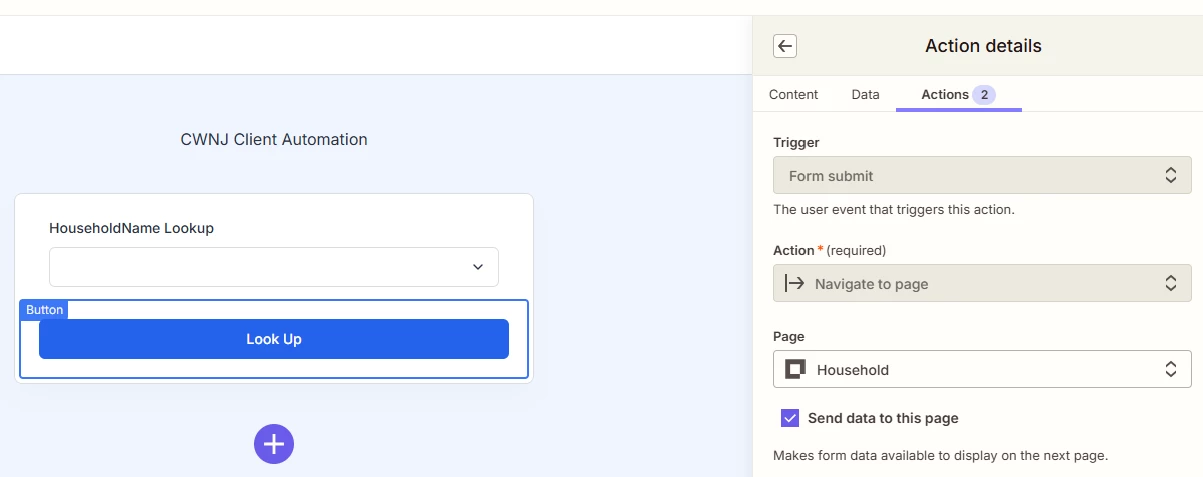The width and height of the screenshot is (1203, 477).
Task: Open the Navigate to page action dropdown
Action: point(982,283)
